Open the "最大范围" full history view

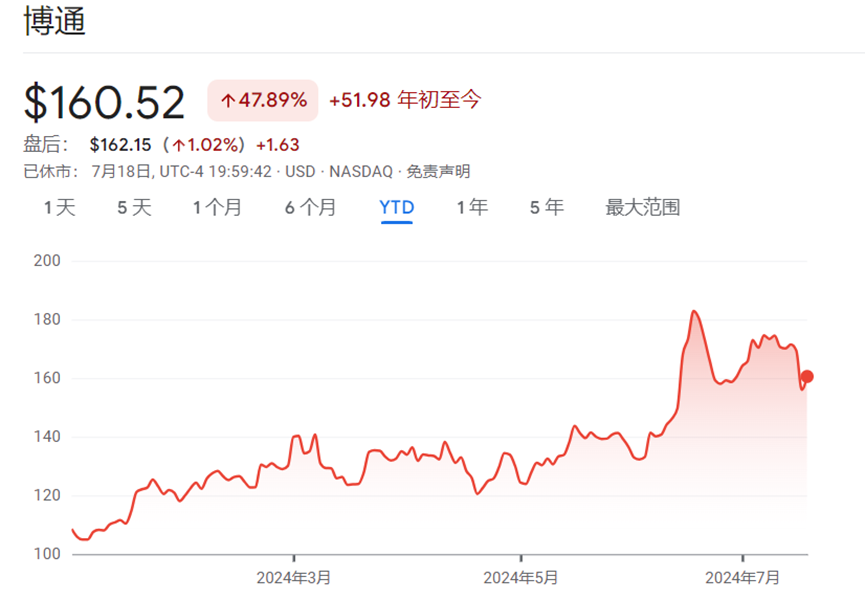[640, 207]
